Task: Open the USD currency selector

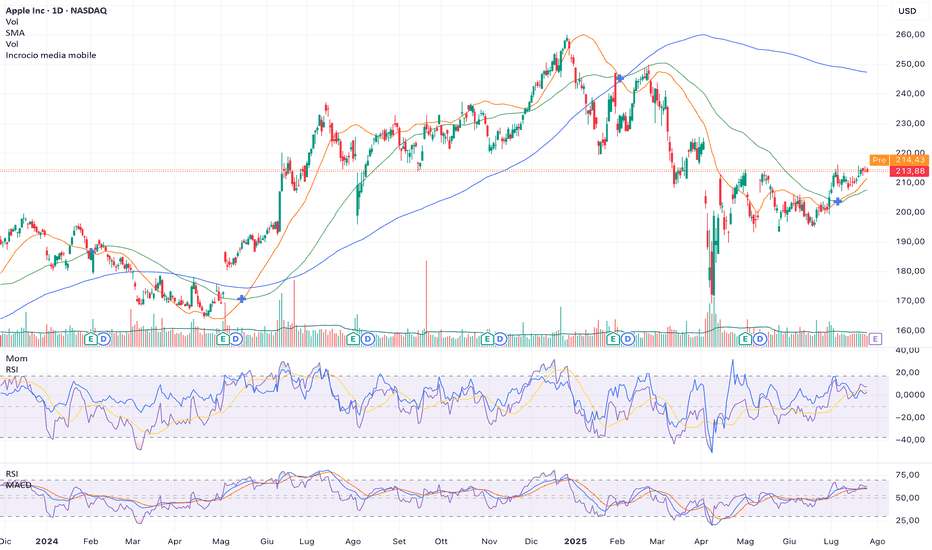Action: point(907,11)
